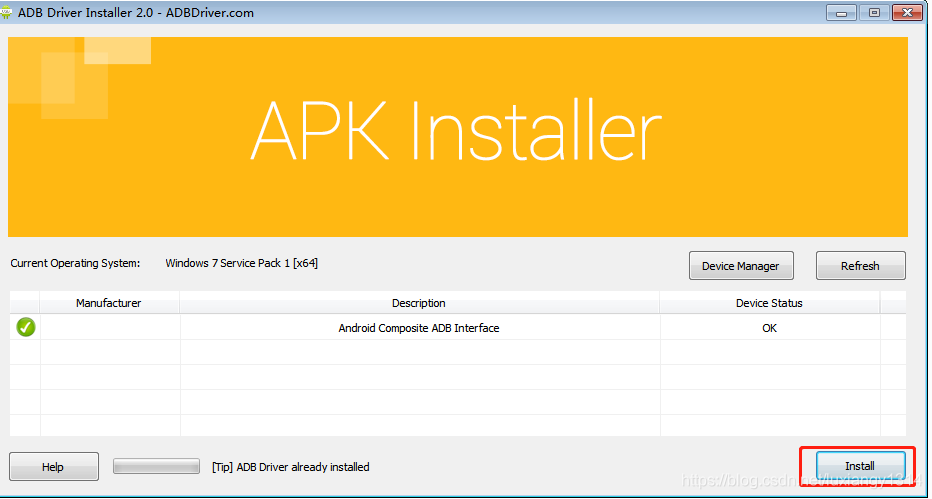Sort by the Description column header
Screen dimensions: 932x499
419,303
